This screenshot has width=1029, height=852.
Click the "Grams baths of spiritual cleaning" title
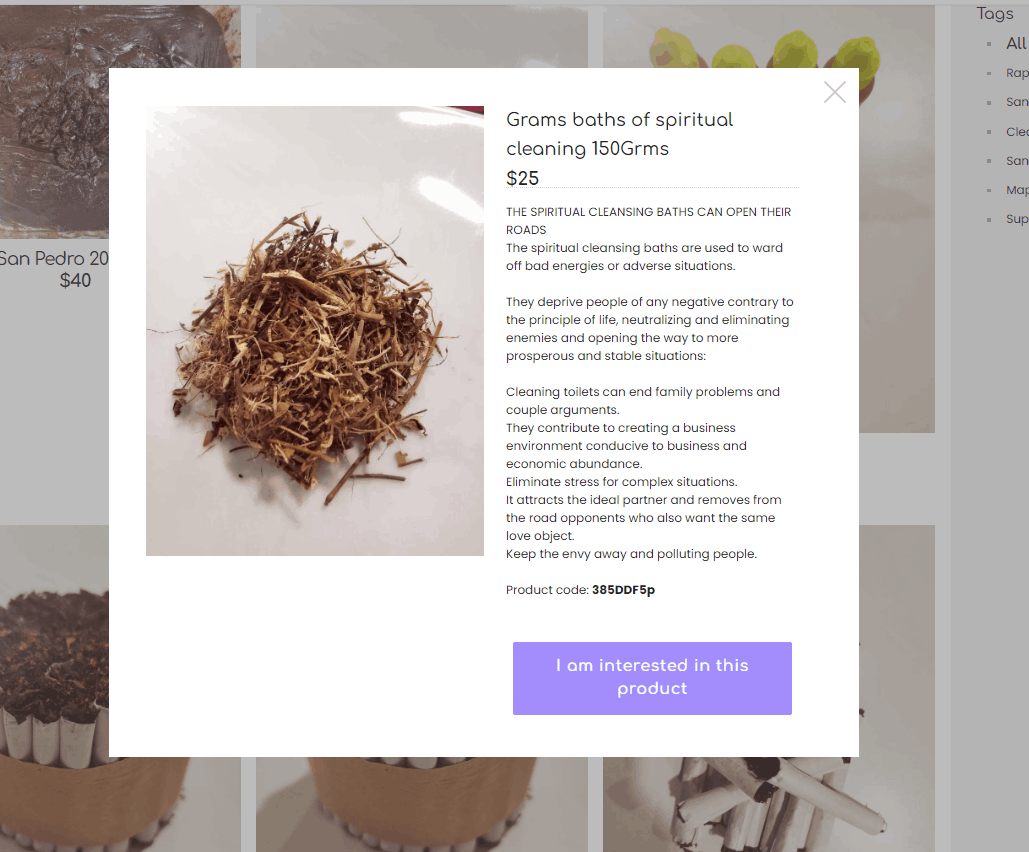tap(620, 134)
